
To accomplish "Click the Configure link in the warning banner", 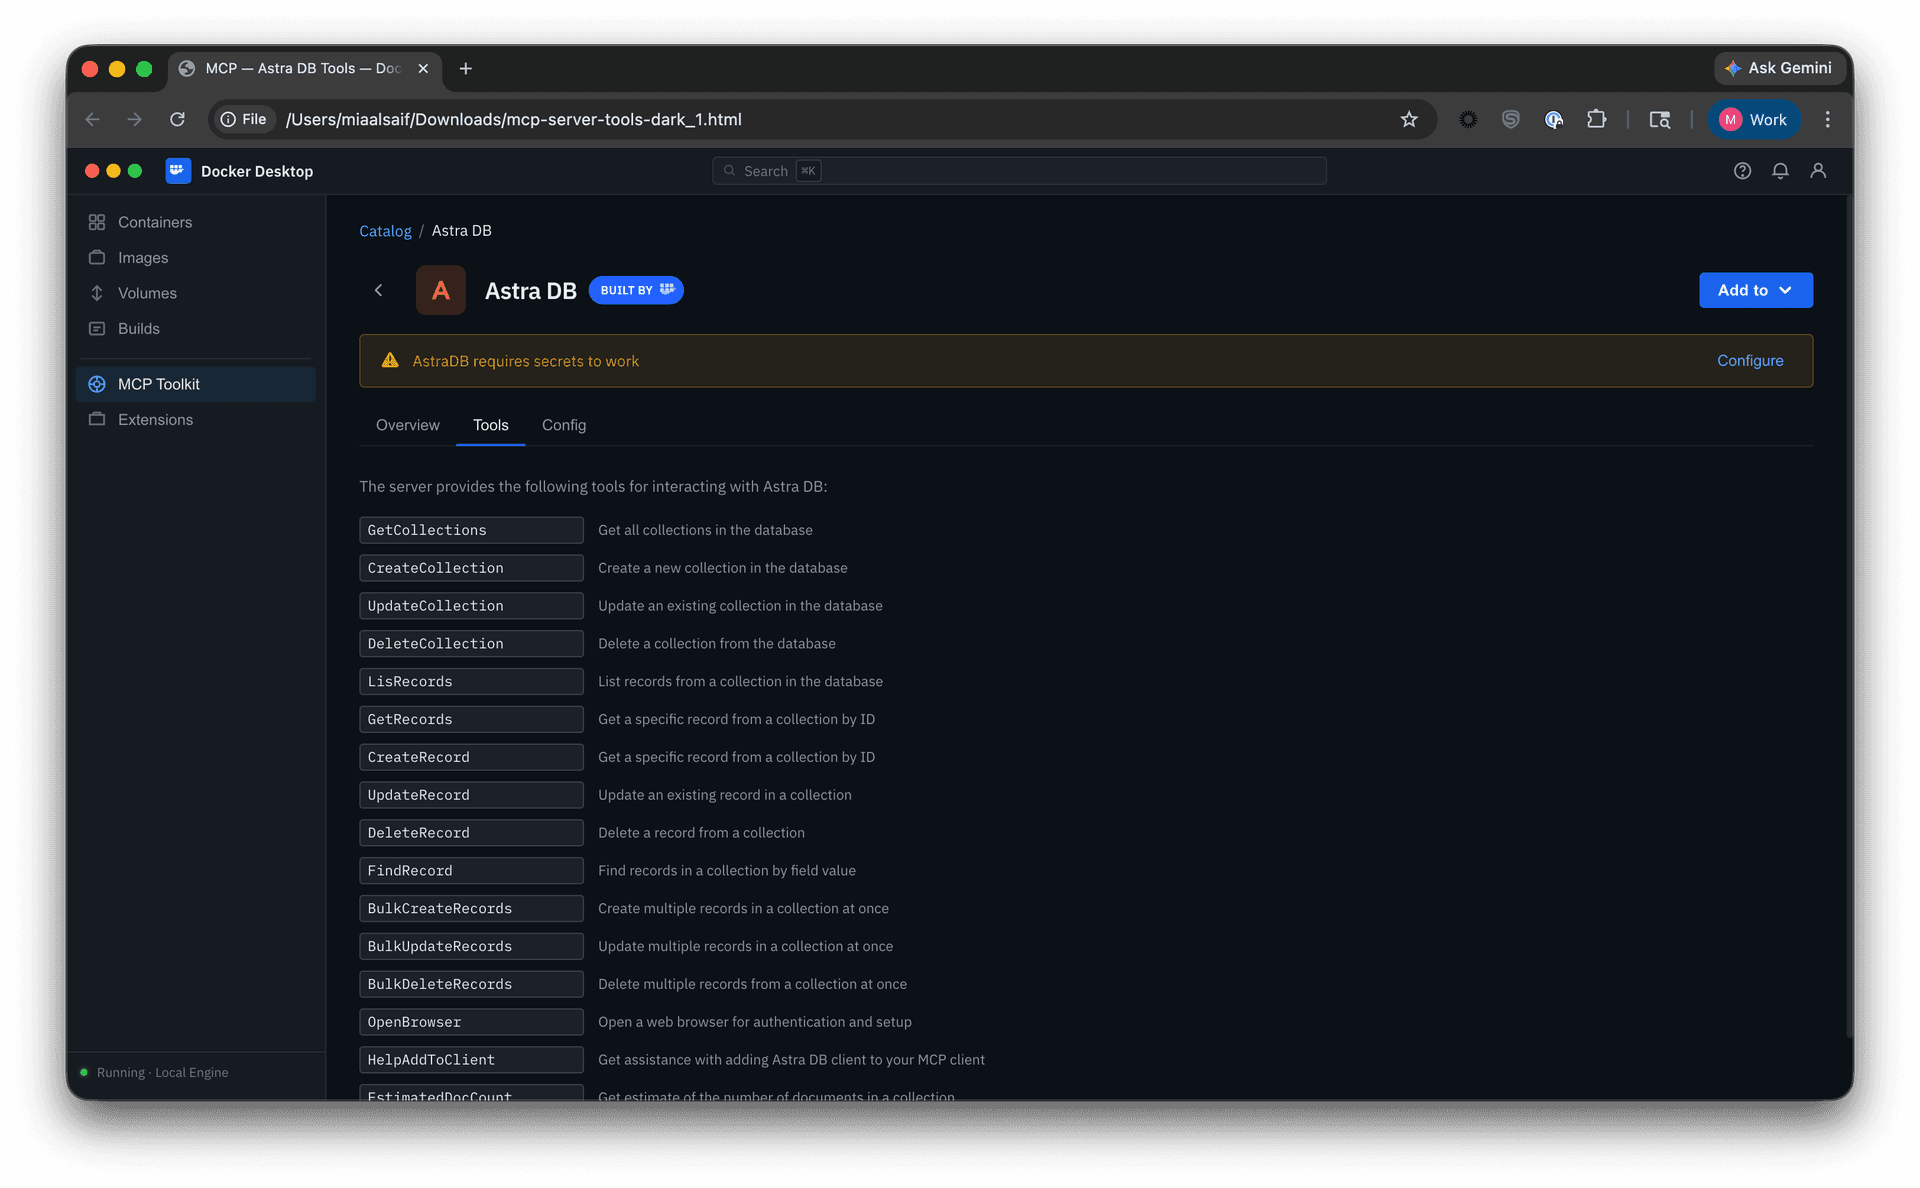I will 1749,361.
